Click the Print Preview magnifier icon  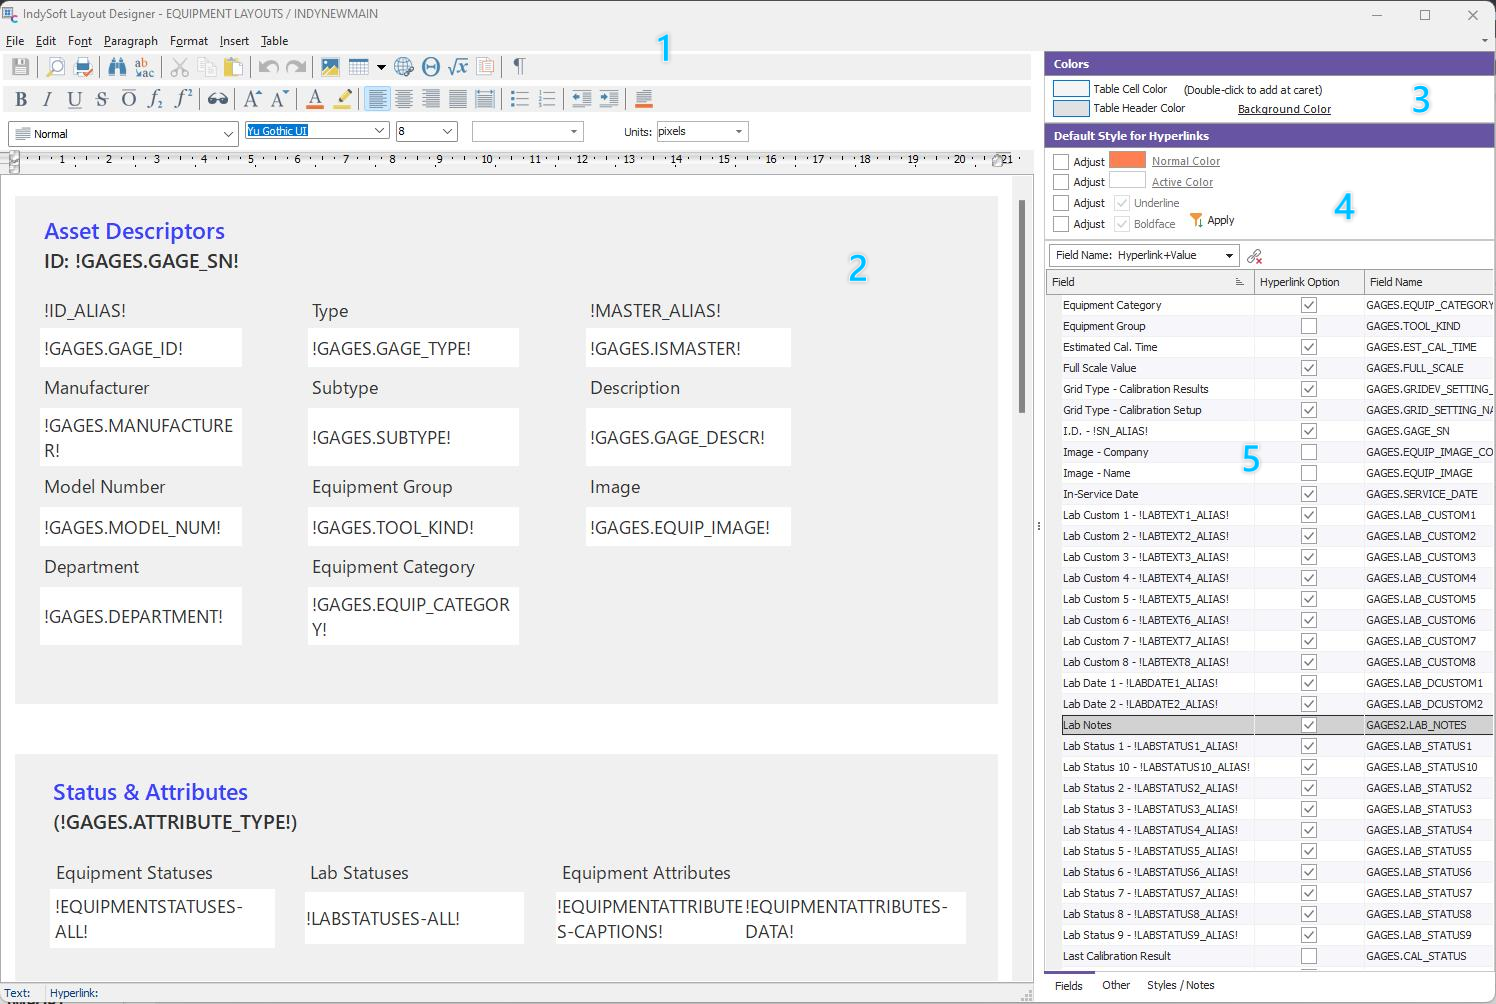(x=56, y=67)
